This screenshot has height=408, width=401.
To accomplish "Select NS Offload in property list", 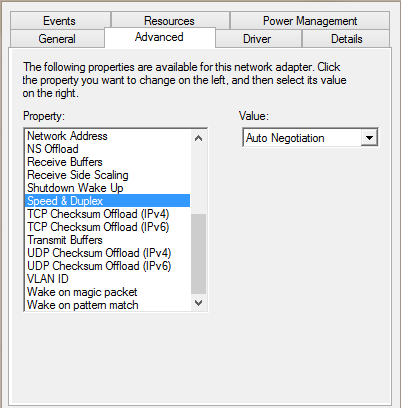I will 108,149.
